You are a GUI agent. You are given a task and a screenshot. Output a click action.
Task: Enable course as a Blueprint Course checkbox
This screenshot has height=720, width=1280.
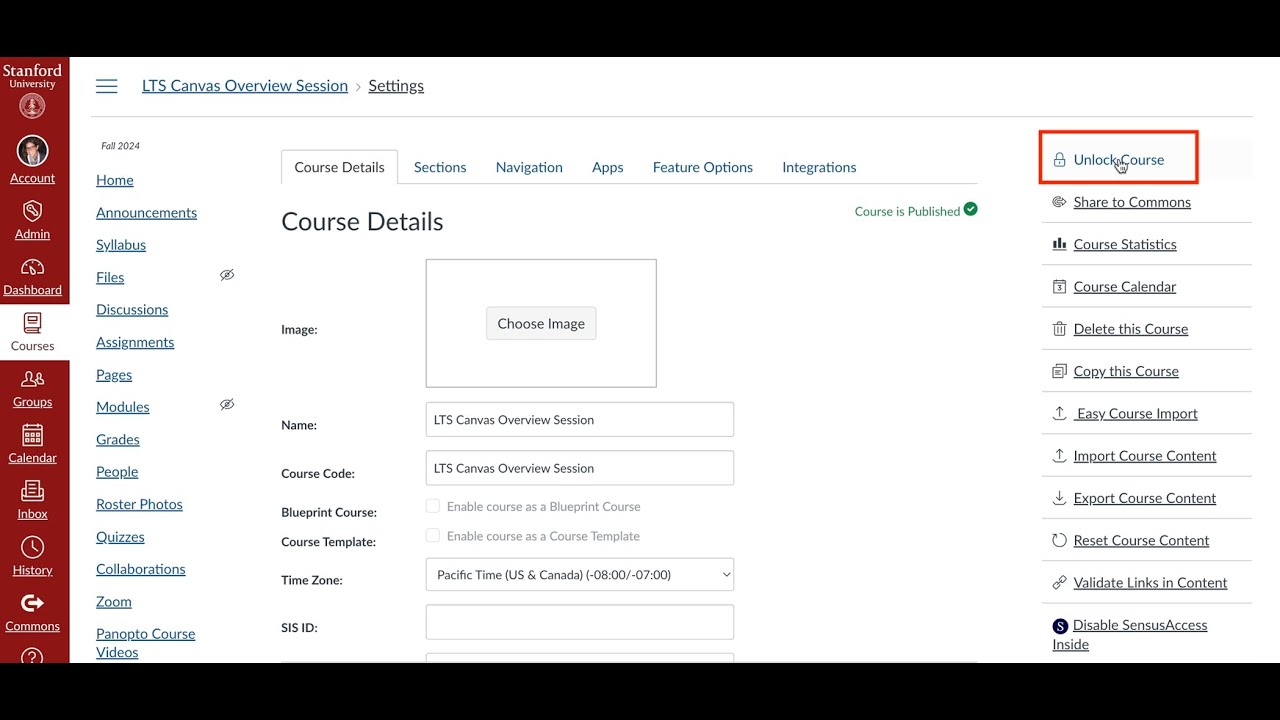point(433,506)
